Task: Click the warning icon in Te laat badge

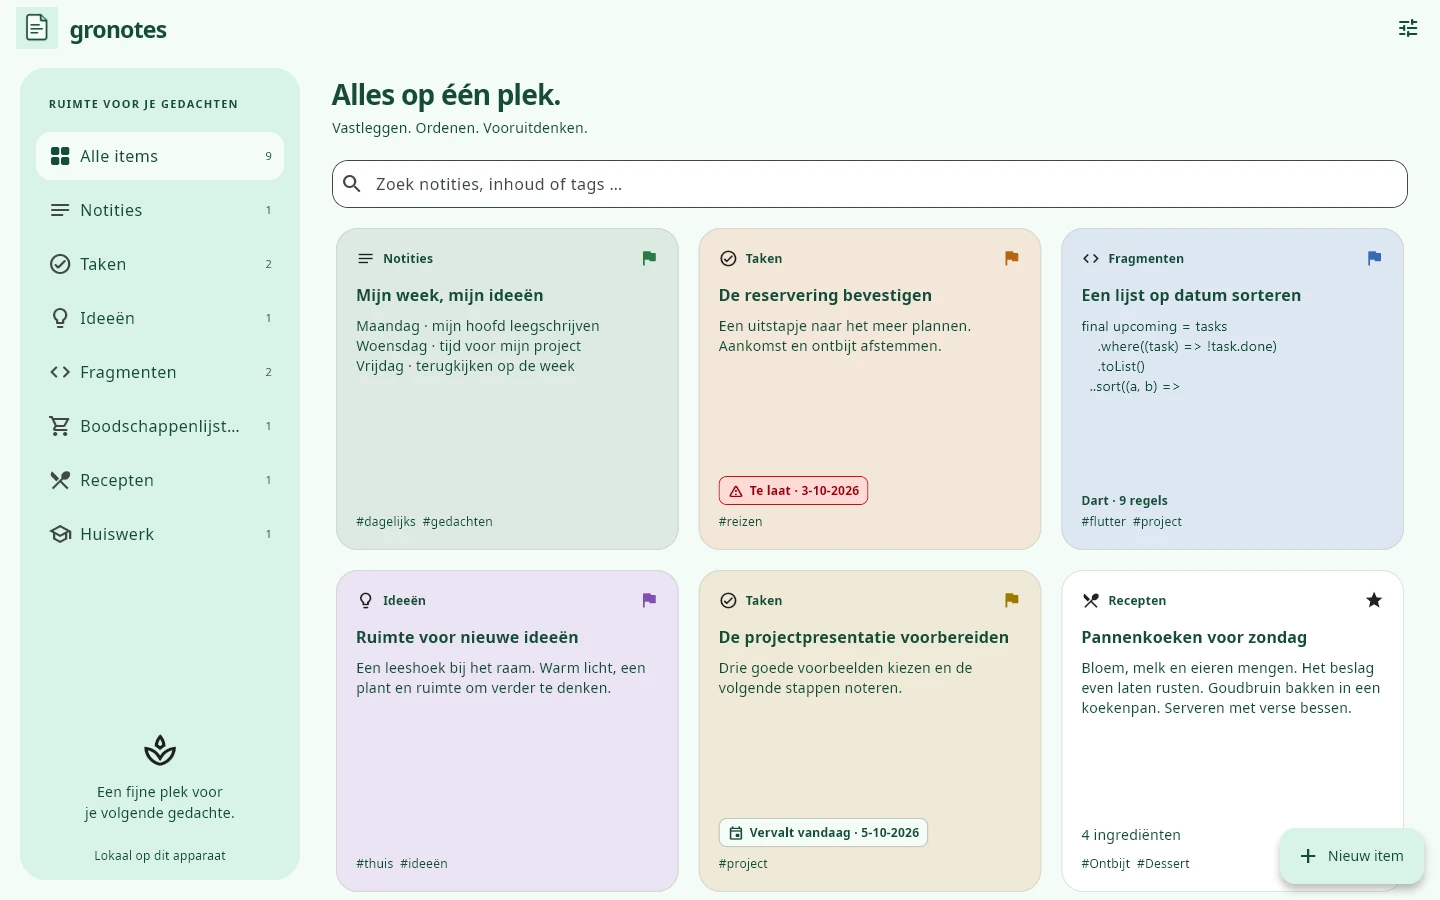Action: pos(736,491)
